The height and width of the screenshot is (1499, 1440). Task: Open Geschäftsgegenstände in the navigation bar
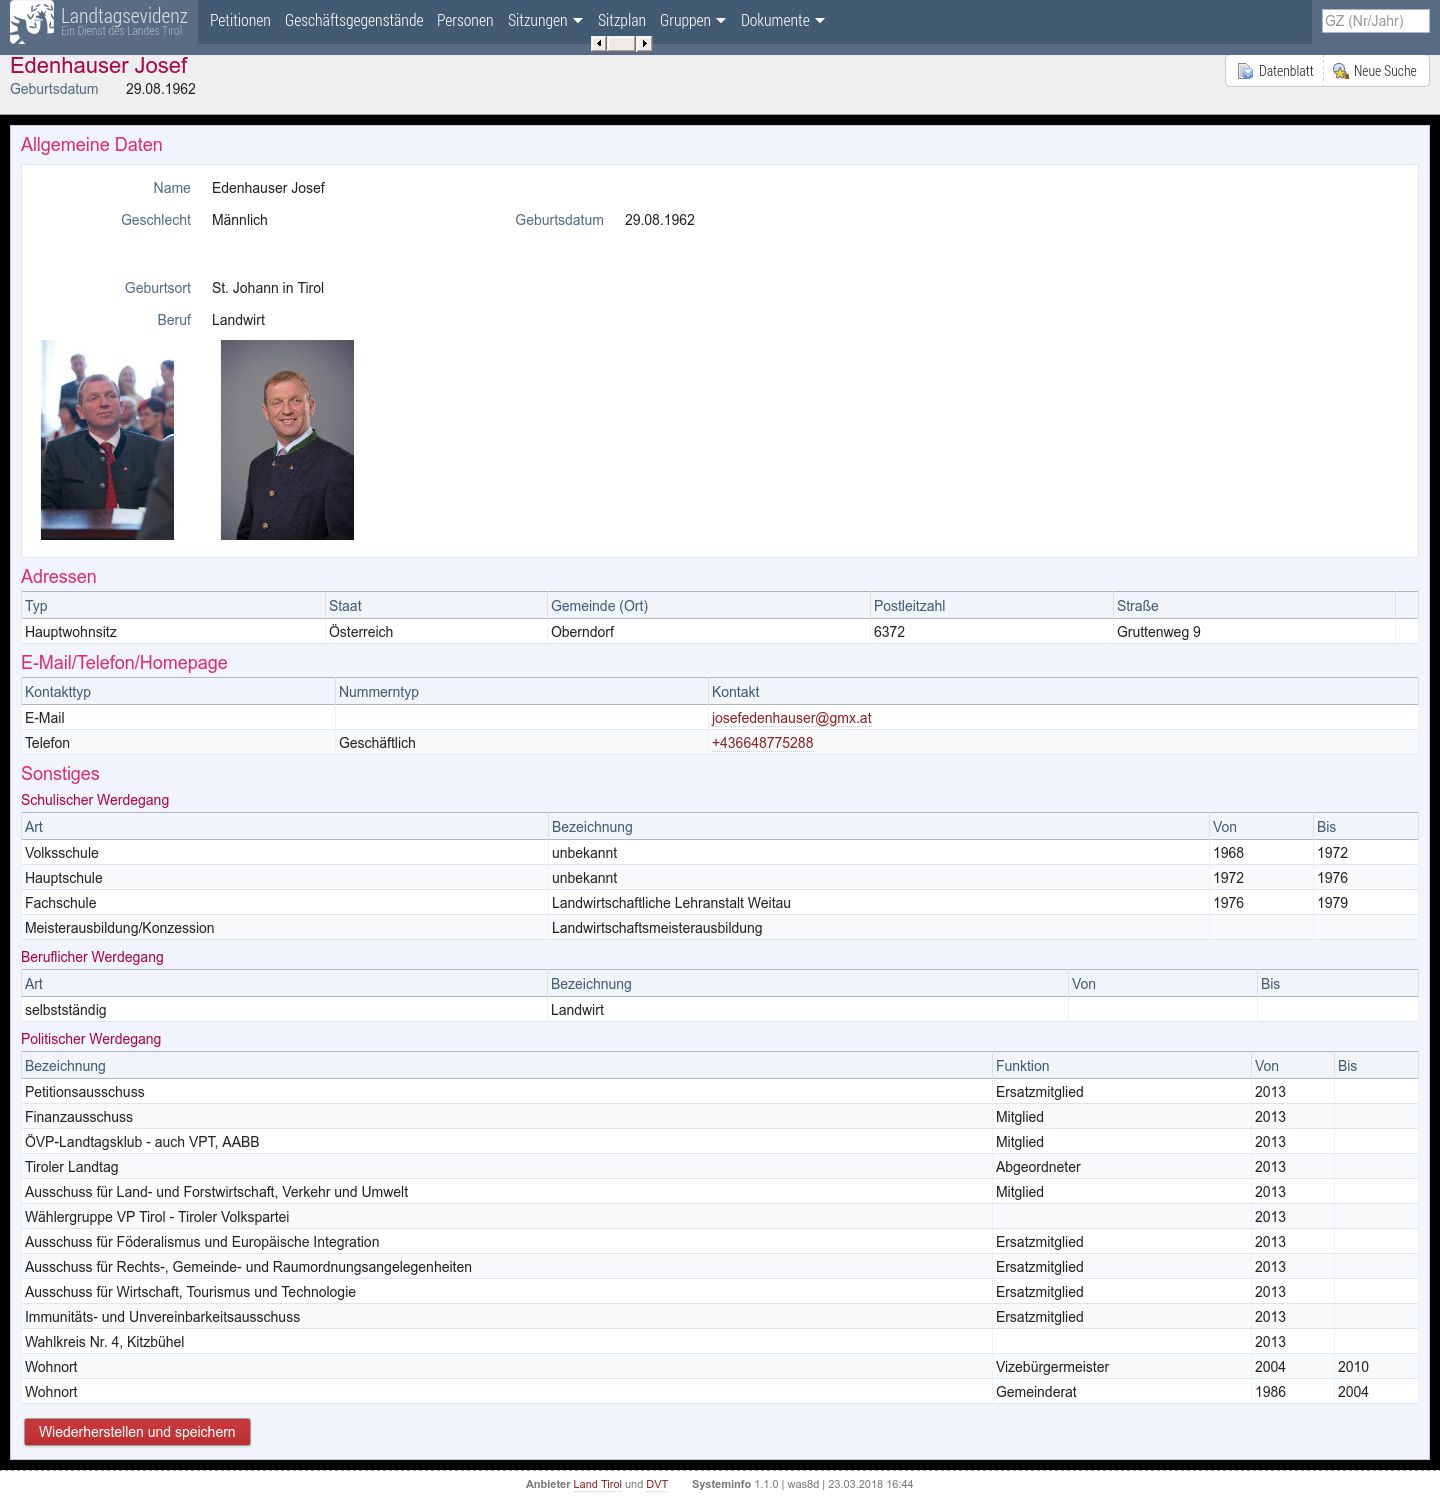(x=354, y=20)
